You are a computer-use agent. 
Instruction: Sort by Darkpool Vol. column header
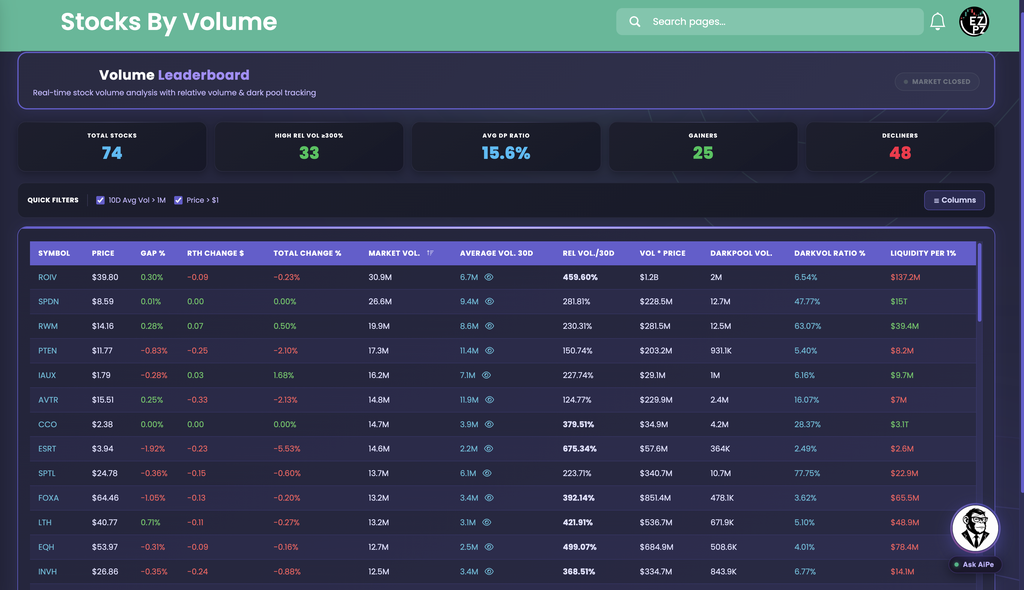pos(741,253)
